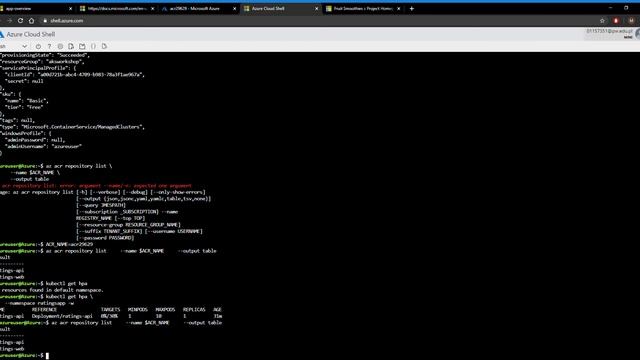Open the browser profile avatar
This screenshot has height=360, width=640.
[x=631, y=20]
